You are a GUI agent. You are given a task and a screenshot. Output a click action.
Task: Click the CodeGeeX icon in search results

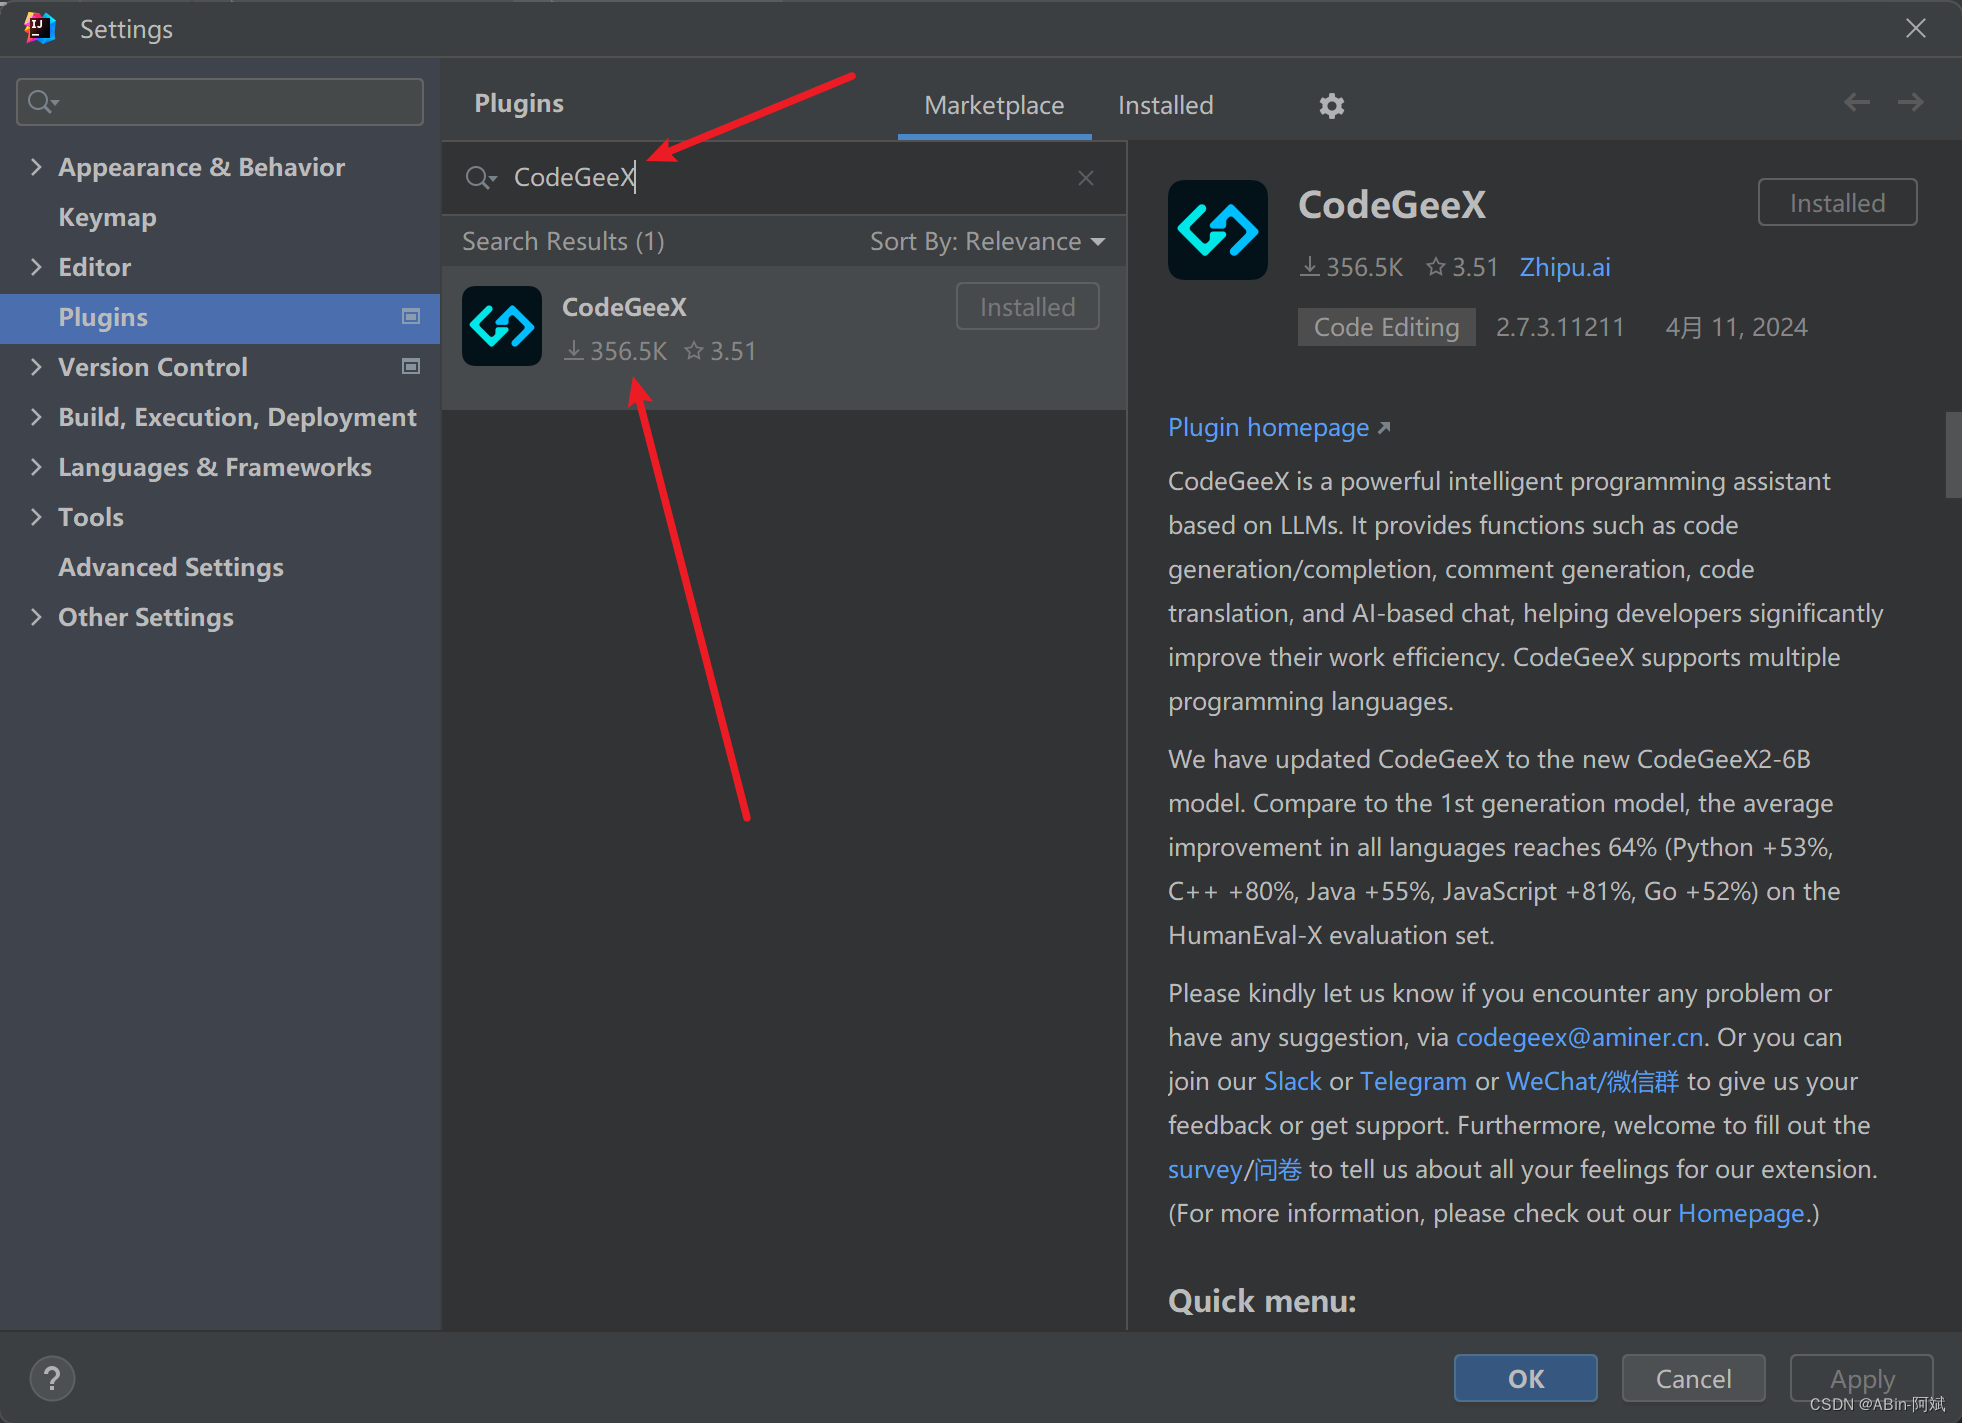[x=502, y=326]
